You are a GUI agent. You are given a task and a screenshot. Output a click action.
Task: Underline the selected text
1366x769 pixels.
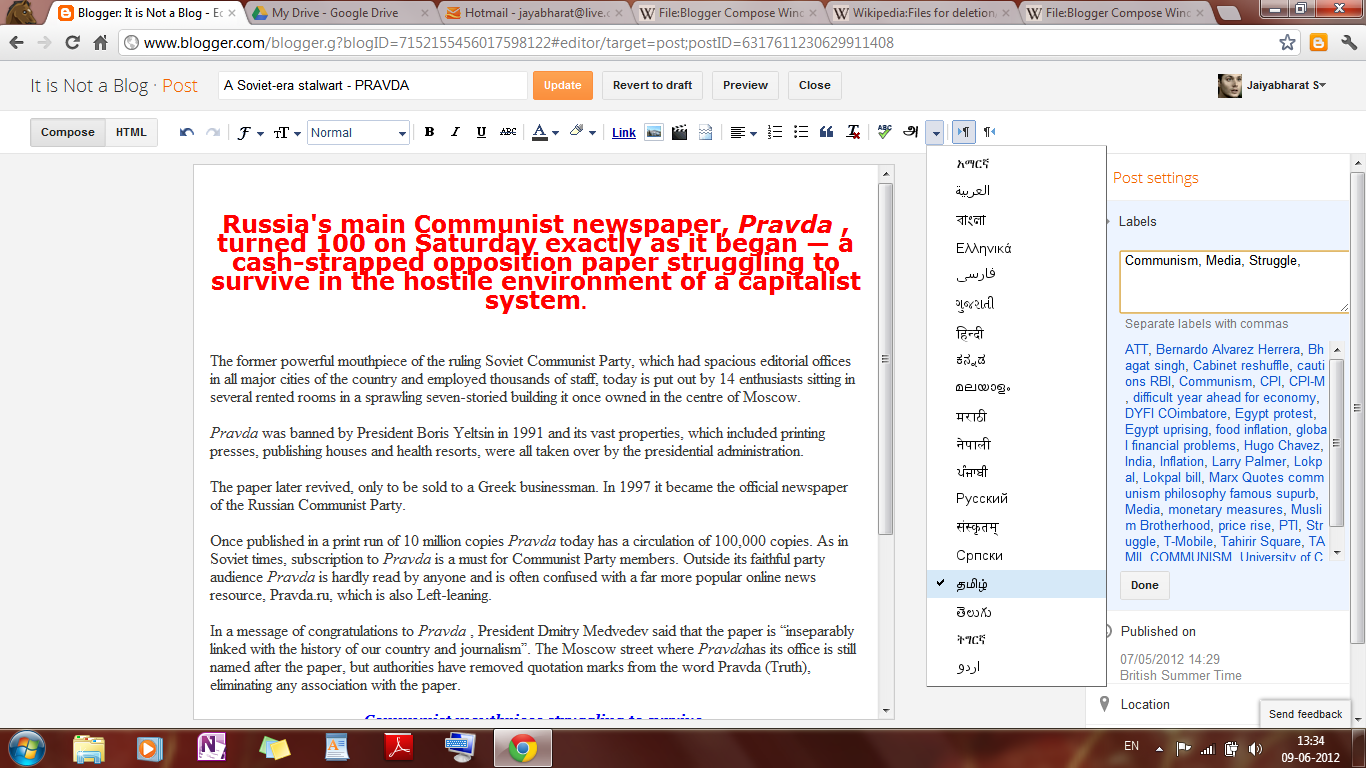point(481,132)
